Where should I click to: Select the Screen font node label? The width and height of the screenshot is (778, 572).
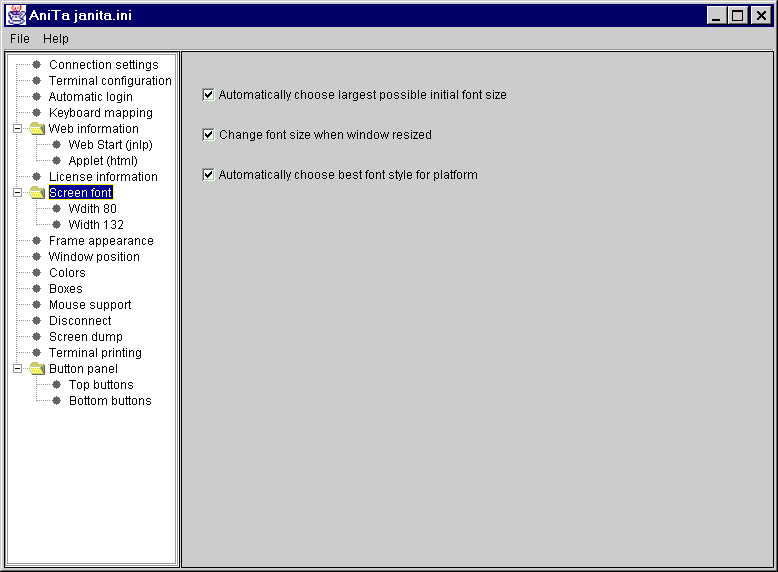(x=81, y=192)
